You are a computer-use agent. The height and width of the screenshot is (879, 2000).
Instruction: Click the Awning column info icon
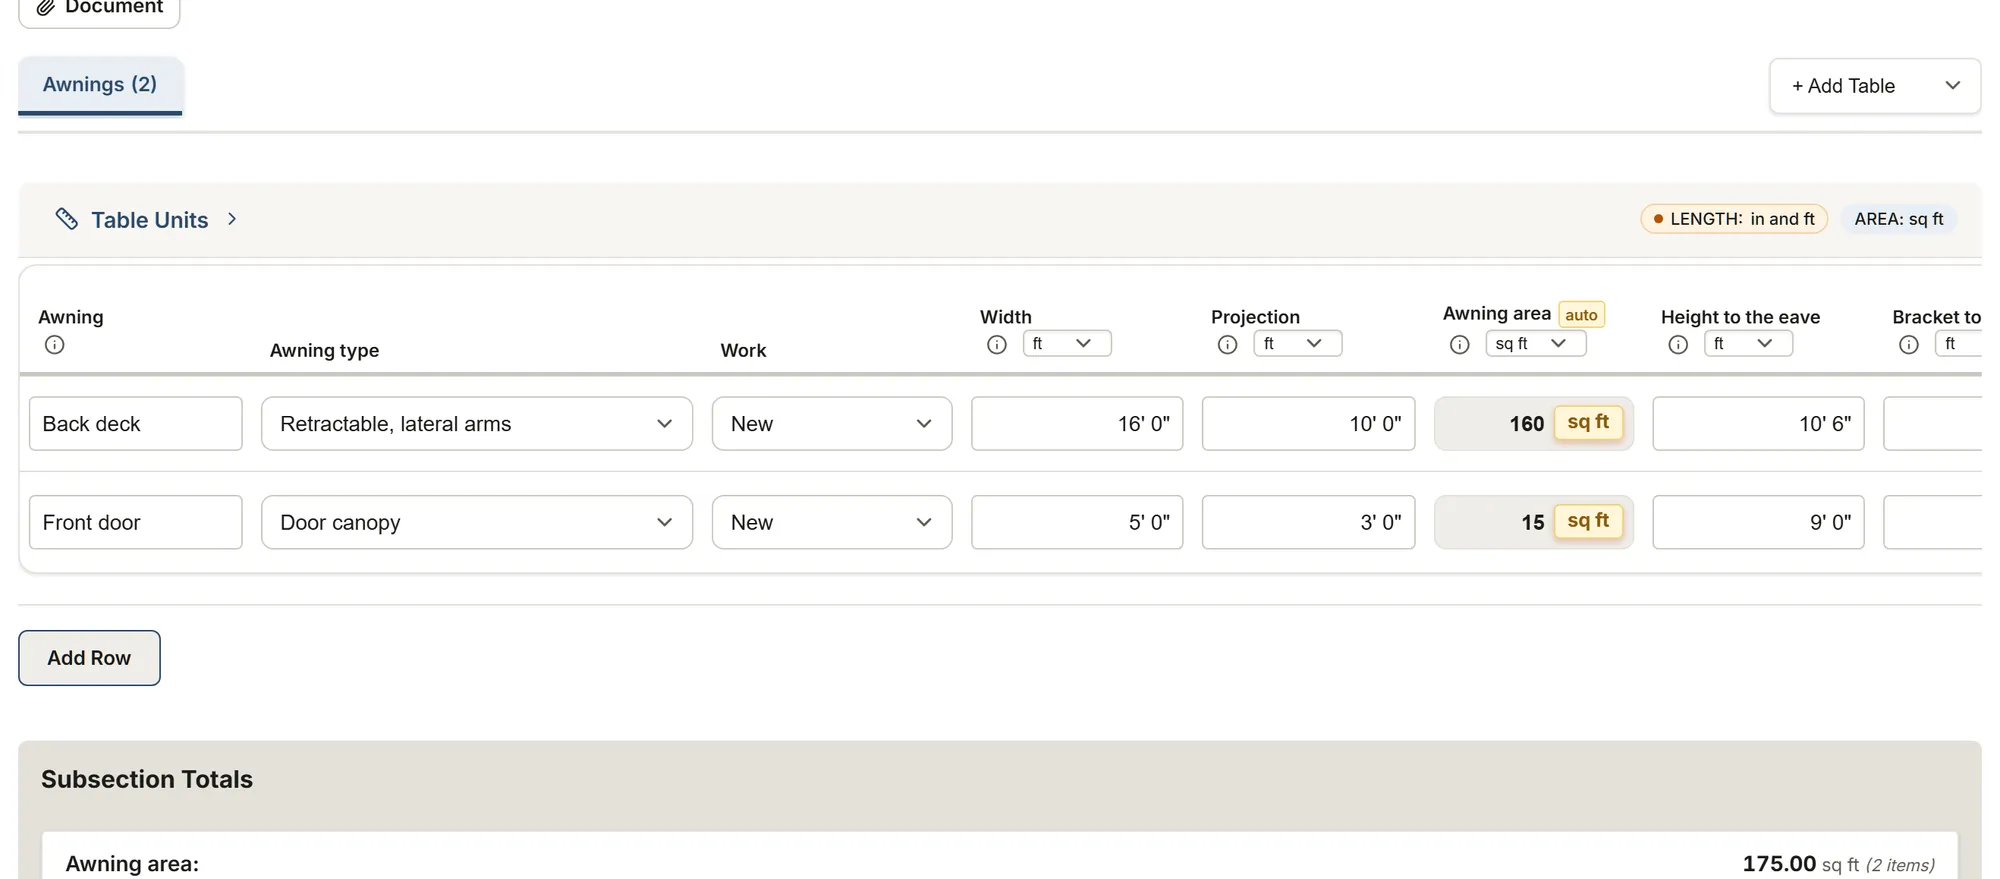55,345
